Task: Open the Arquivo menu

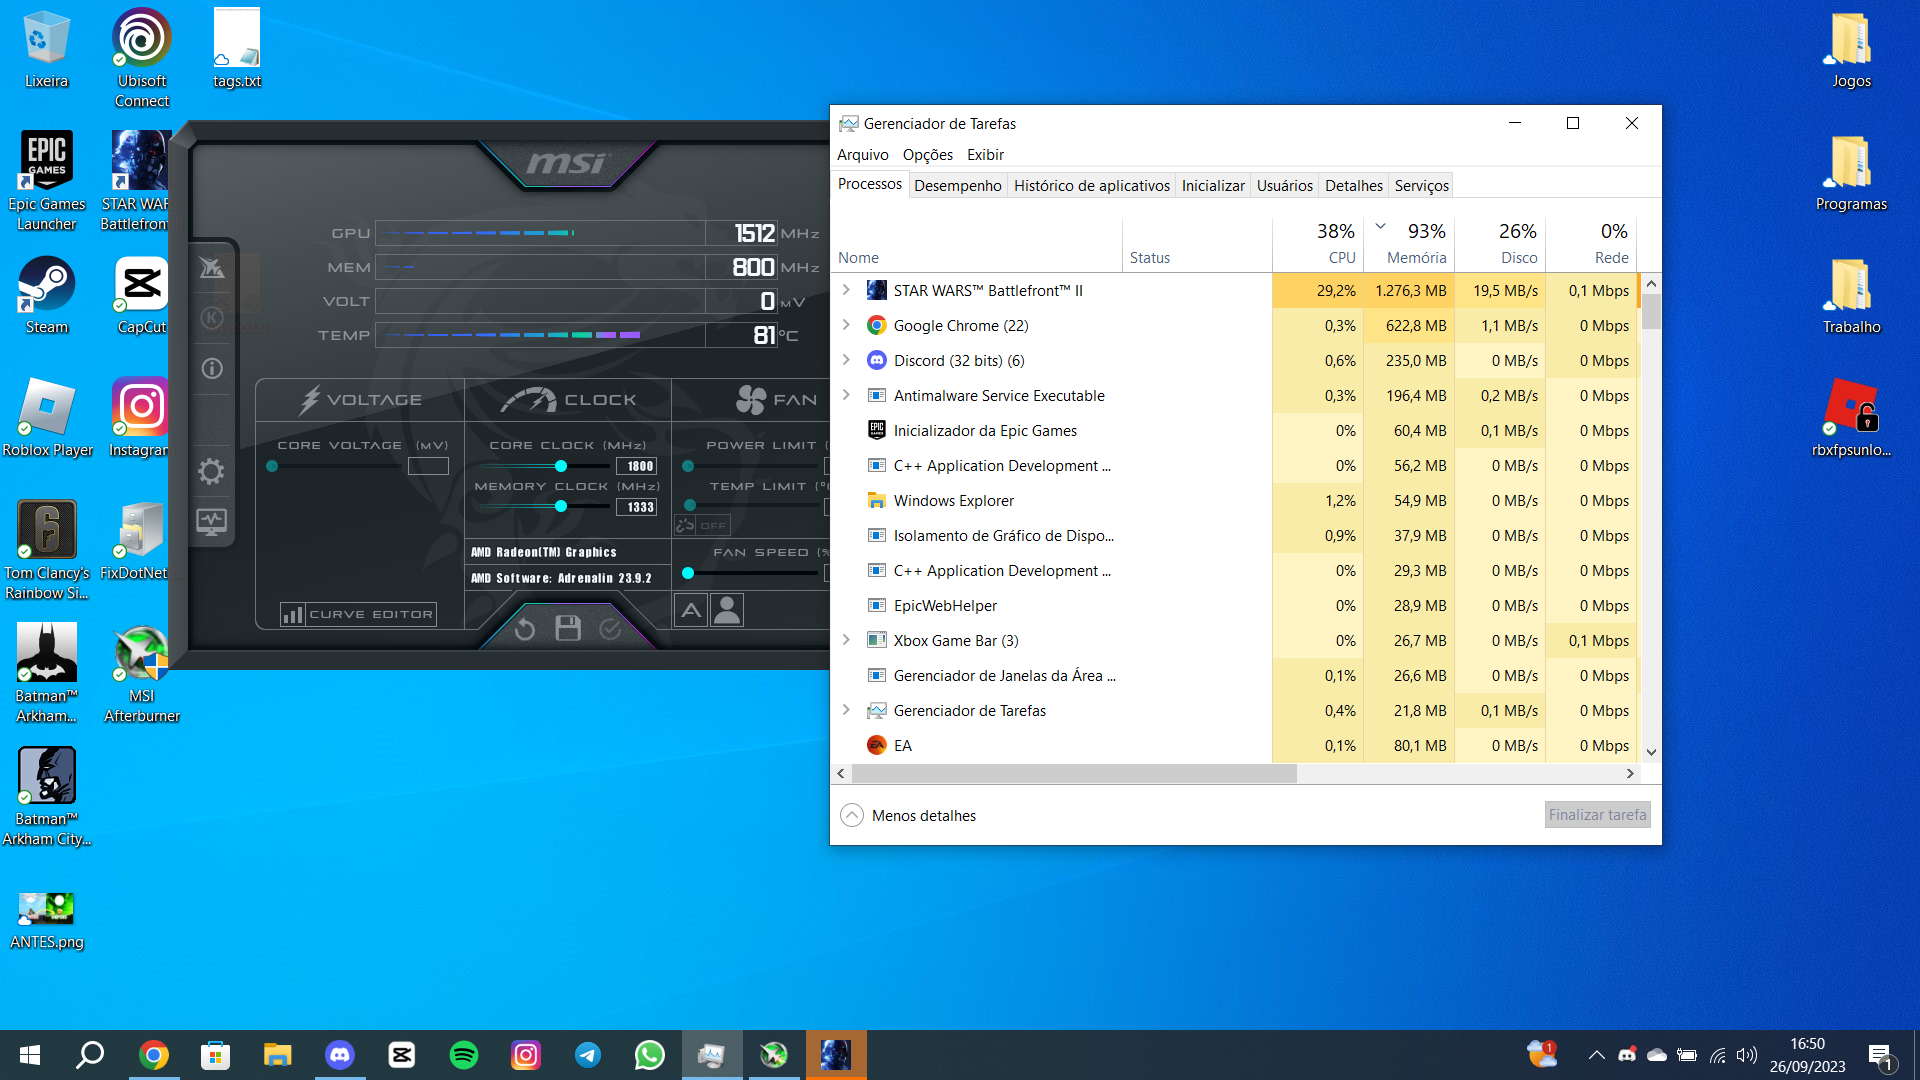Action: point(862,154)
